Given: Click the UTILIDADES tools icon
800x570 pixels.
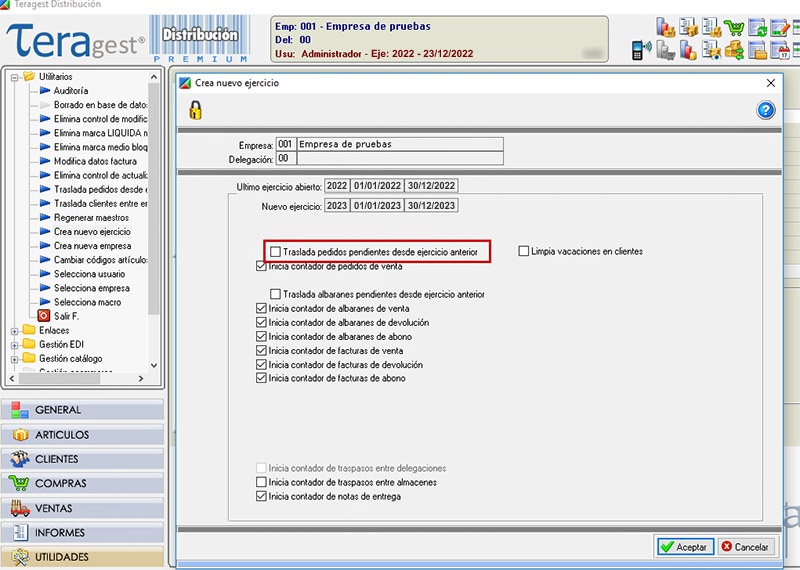Looking at the screenshot, I should (x=20, y=557).
